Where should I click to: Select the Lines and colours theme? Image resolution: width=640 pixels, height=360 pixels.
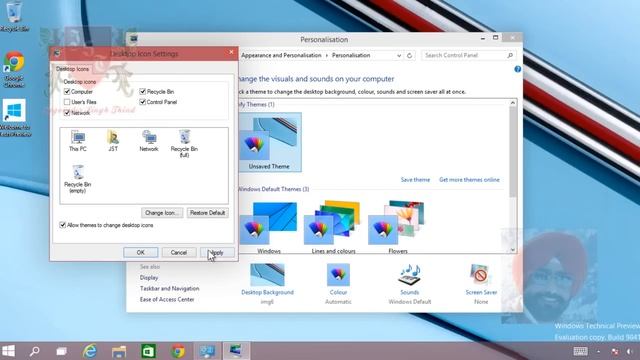[x=333, y=227]
